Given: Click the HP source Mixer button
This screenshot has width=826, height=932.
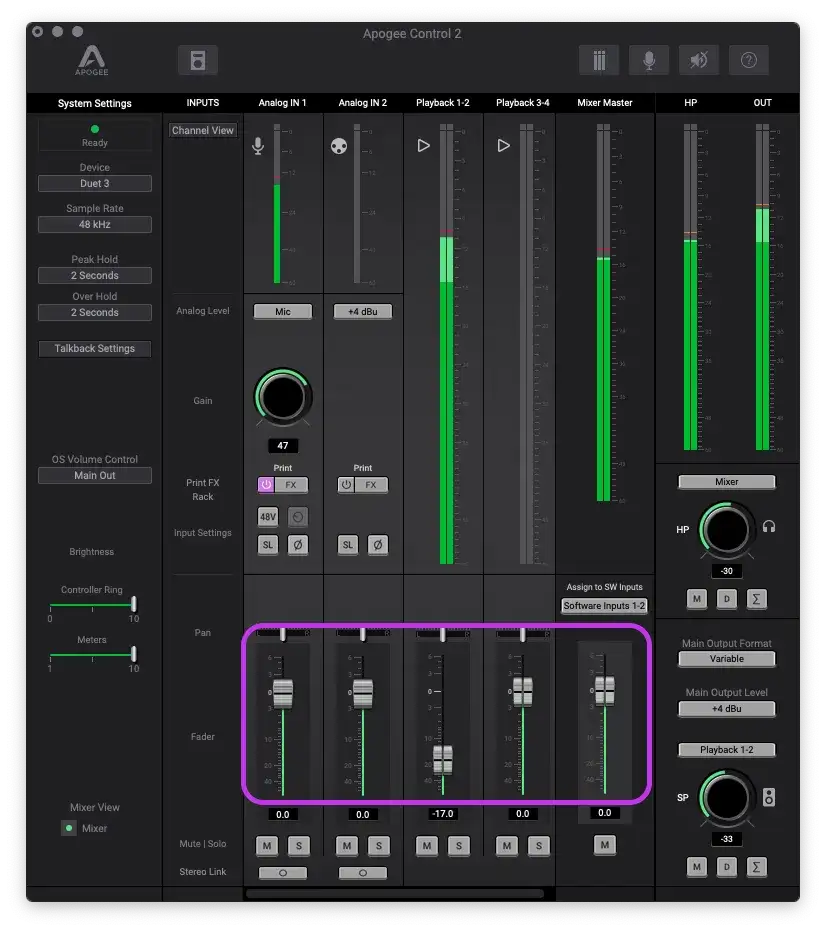Looking at the screenshot, I should tap(726, 481).
